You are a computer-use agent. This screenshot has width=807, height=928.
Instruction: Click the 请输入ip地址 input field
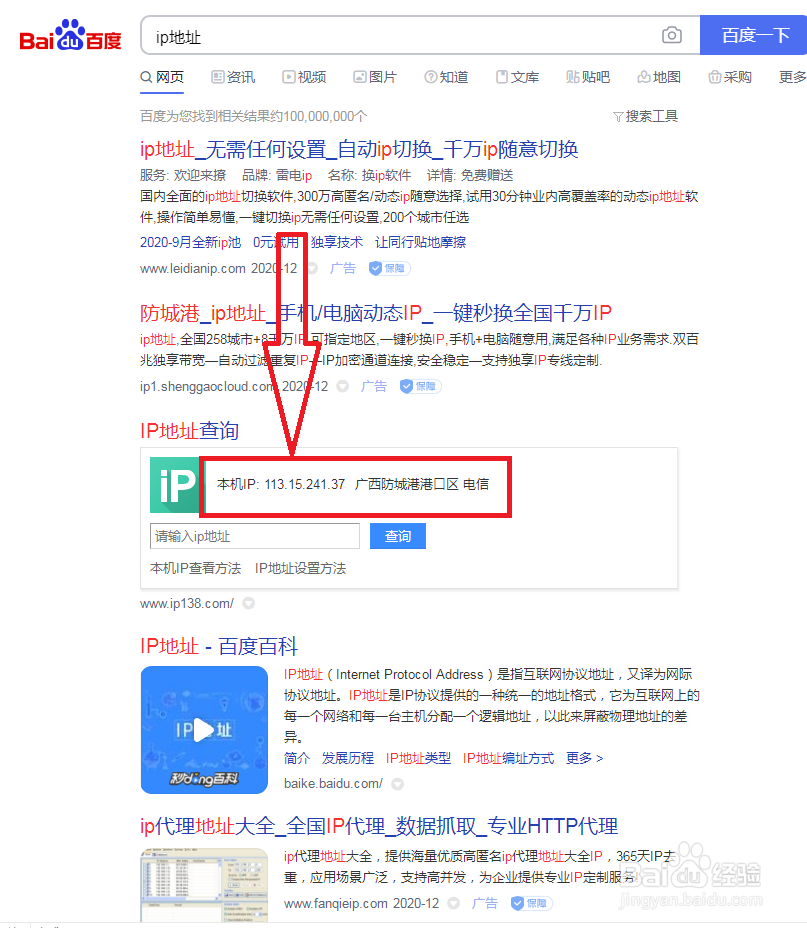pyautogui.click(x=254, y=536)
